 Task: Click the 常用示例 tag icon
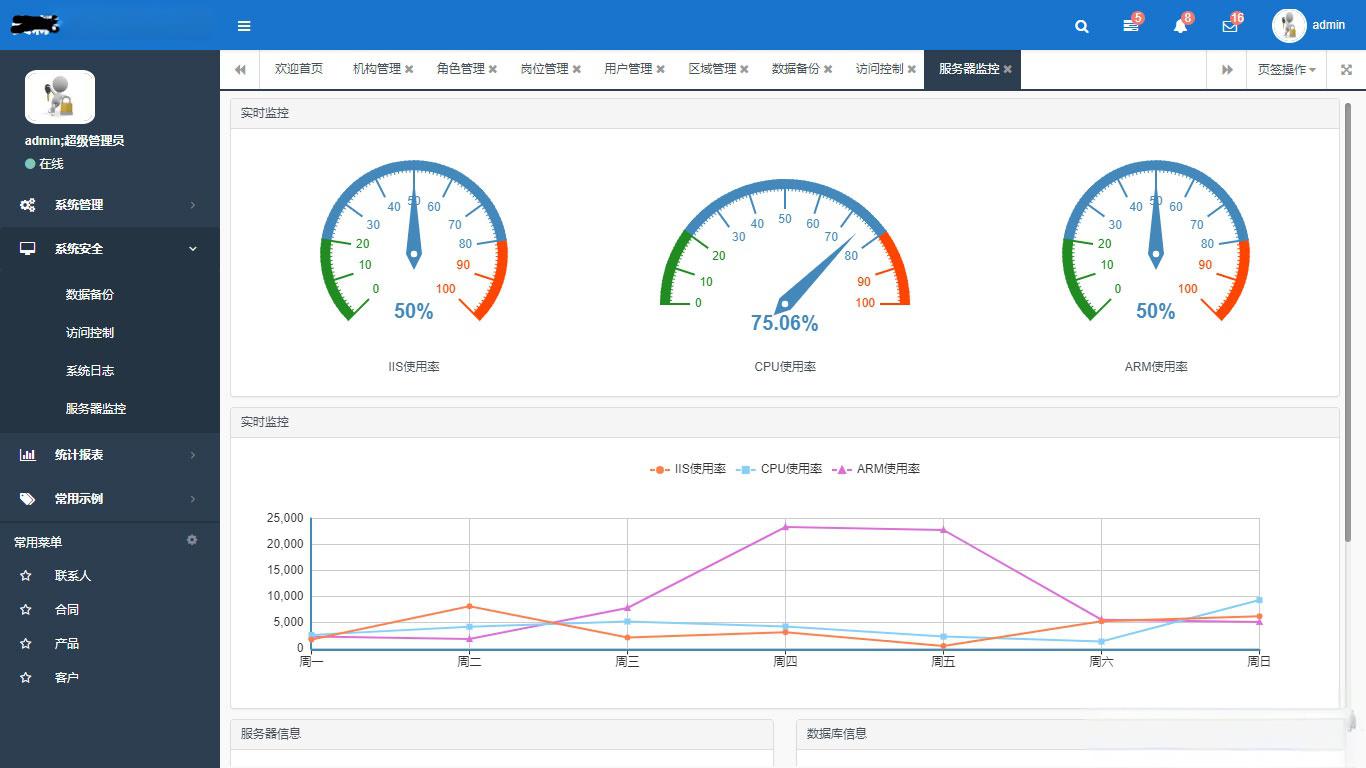28,499
